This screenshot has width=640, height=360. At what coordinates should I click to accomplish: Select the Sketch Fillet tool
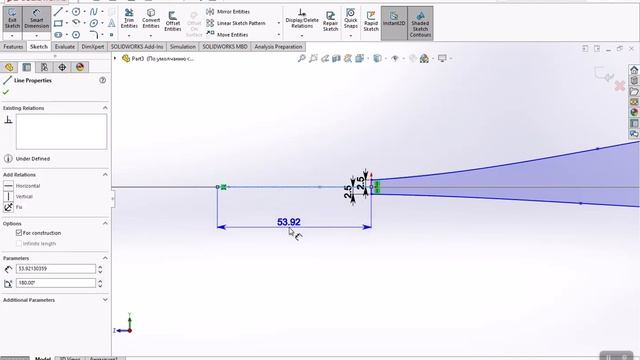pos(93,35)
